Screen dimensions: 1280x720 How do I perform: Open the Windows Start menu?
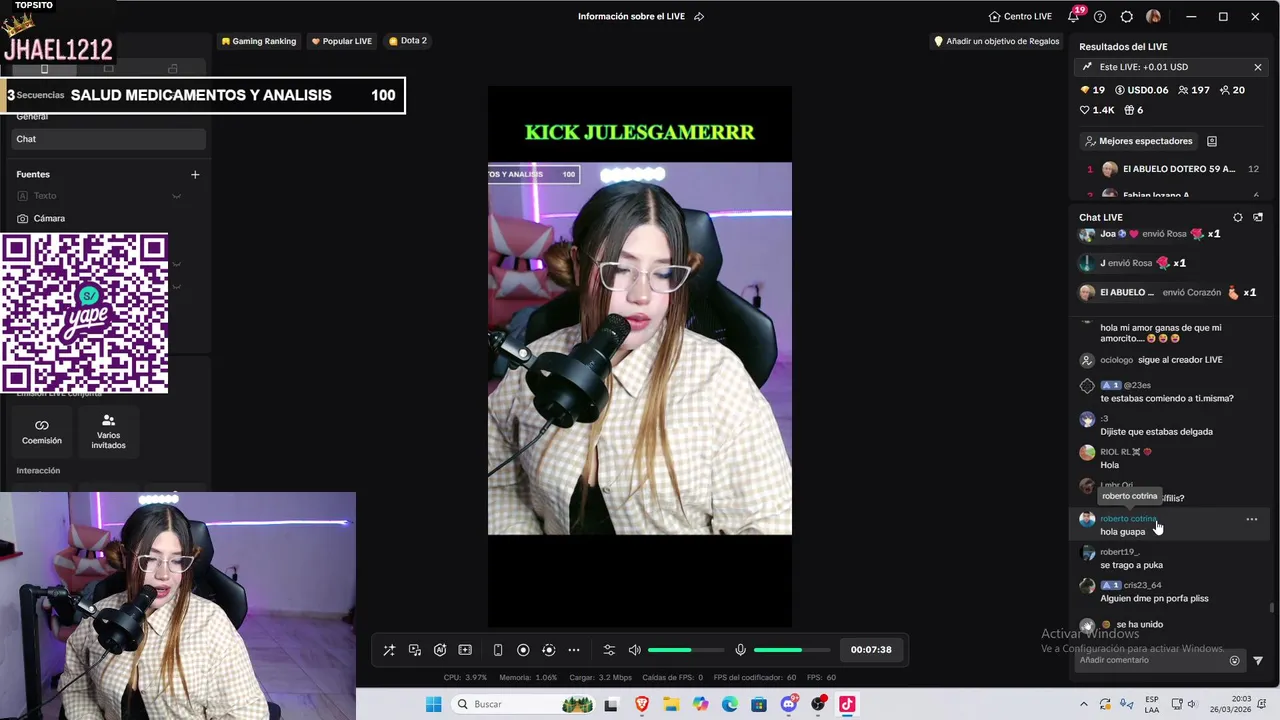[433, 704]
